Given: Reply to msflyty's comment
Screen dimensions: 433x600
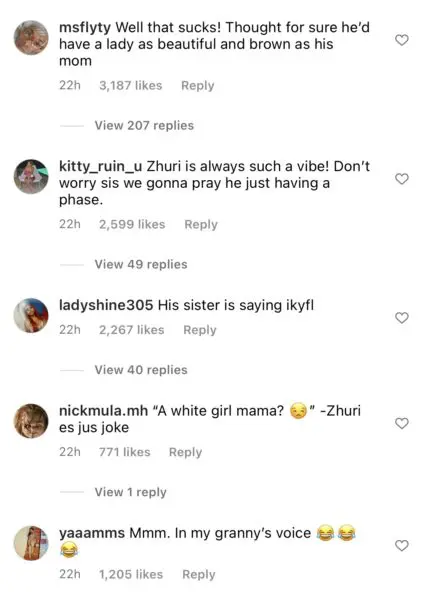Looking at the screenshot, I should pyautogui.click(x=197, y=85).
